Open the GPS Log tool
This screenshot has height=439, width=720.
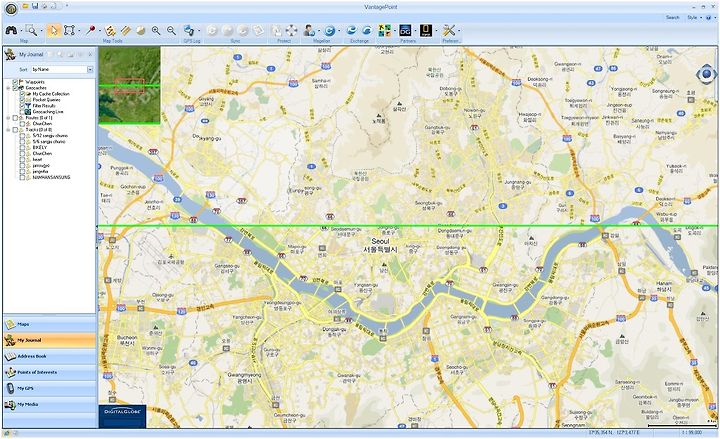[x=189, y=30]
